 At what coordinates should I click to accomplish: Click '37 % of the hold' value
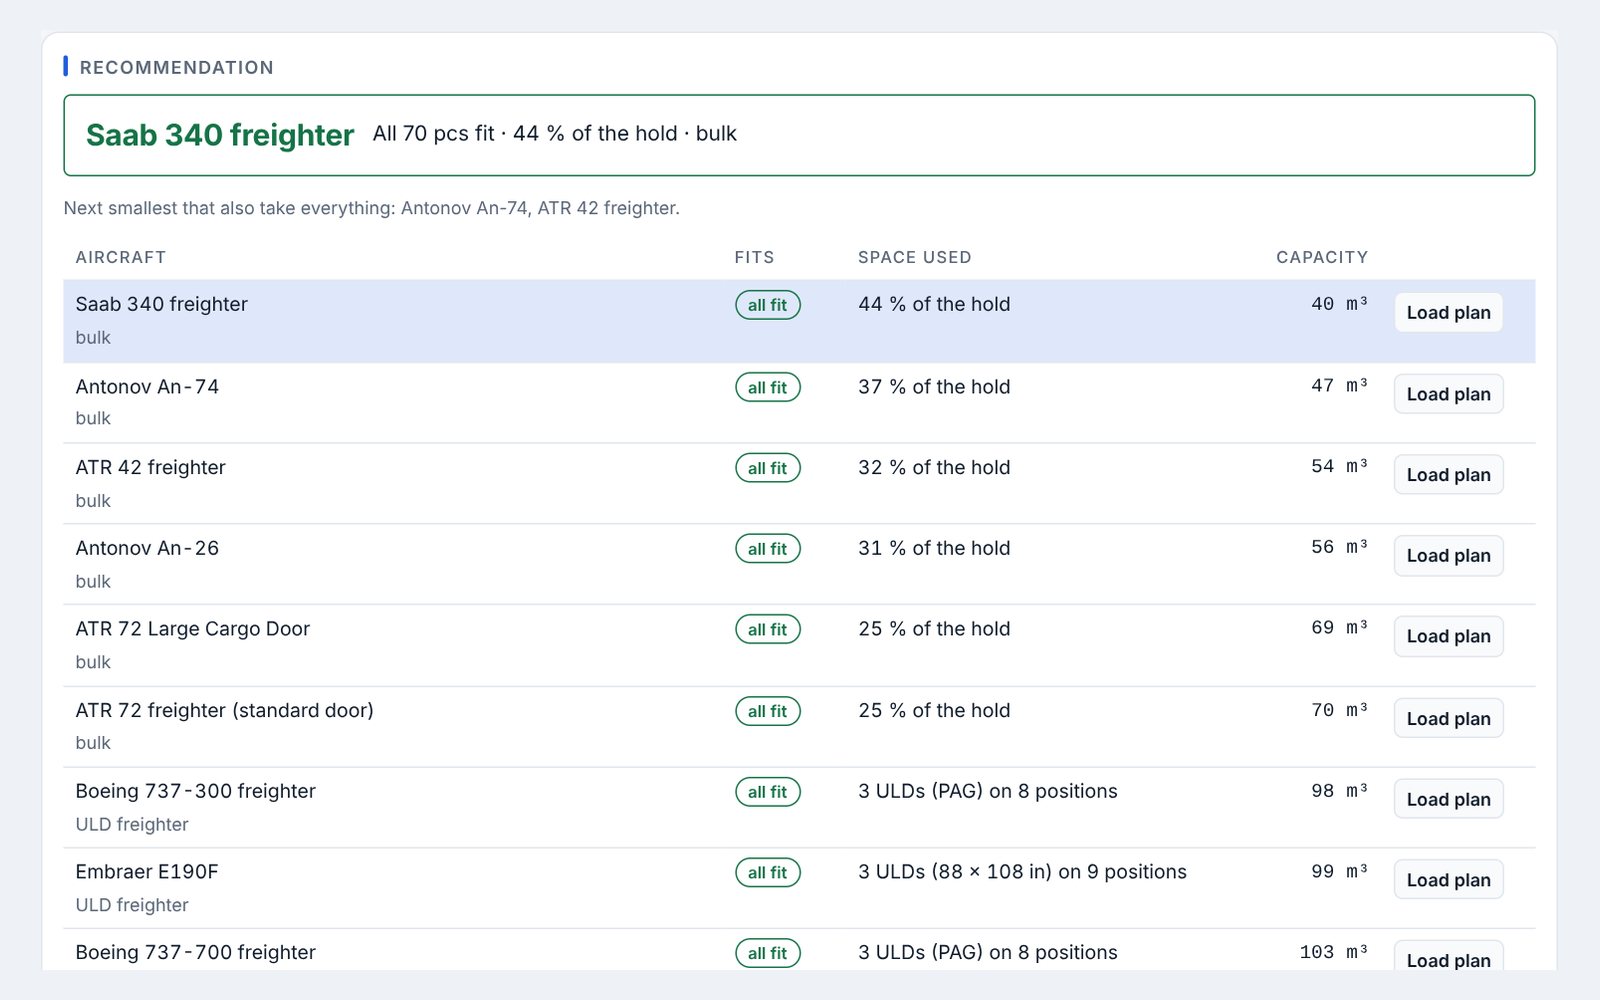(x=934, y=387)
